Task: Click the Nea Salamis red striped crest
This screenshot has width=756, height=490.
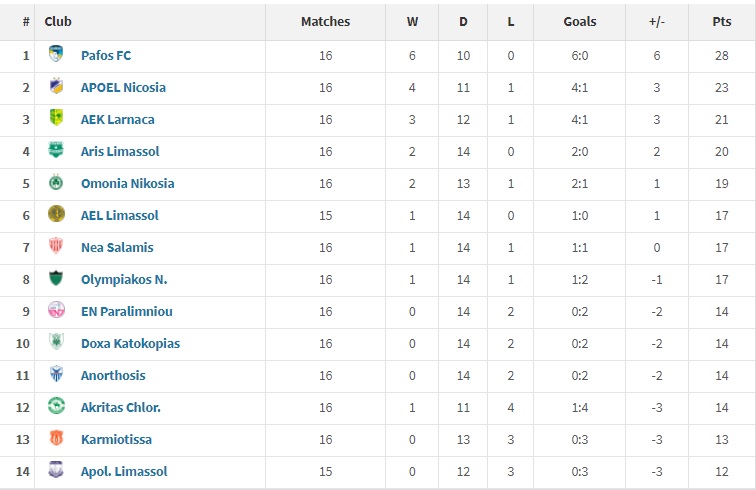Action: pyautogui.click(x=56, y=245)
